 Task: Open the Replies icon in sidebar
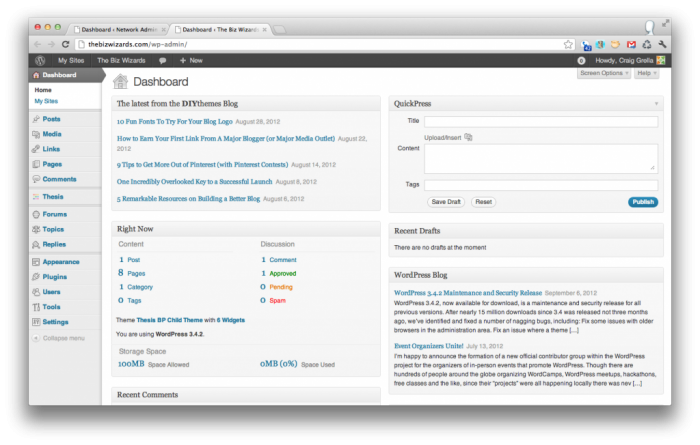pyautogui.click(x=36, y=244)
